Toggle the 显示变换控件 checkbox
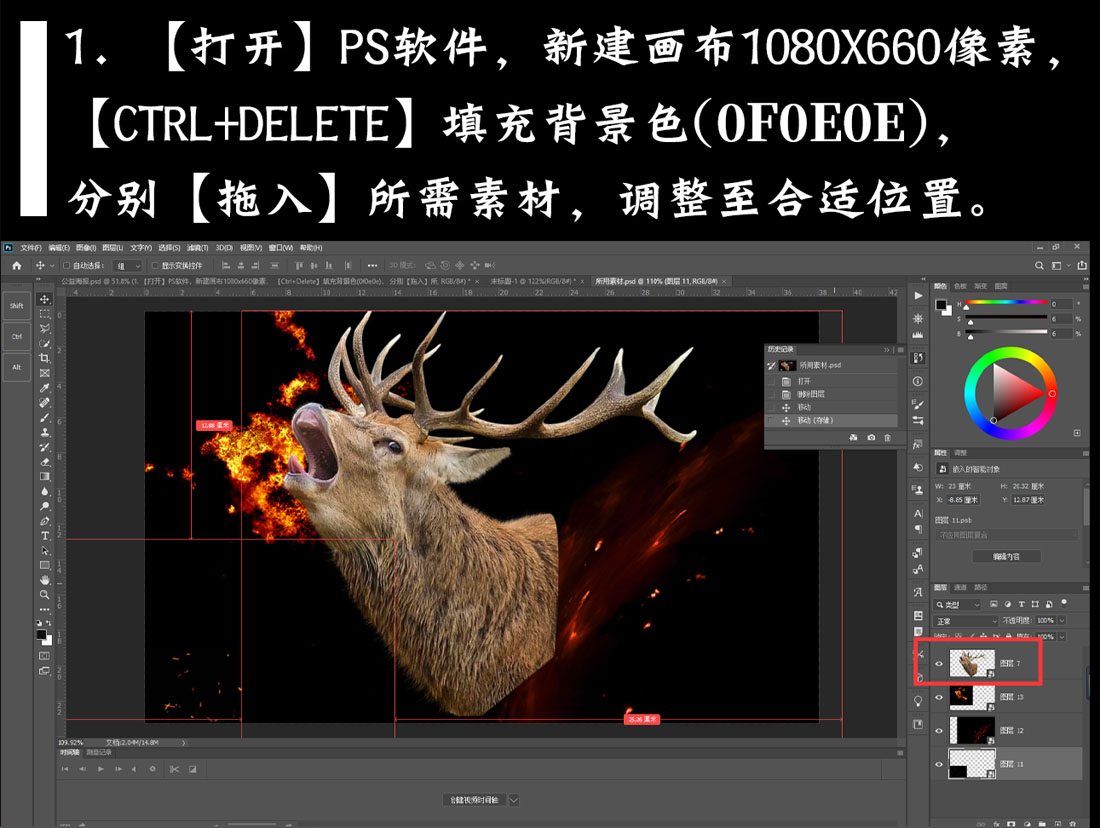 pyautogui.click(x=156, y=265)
